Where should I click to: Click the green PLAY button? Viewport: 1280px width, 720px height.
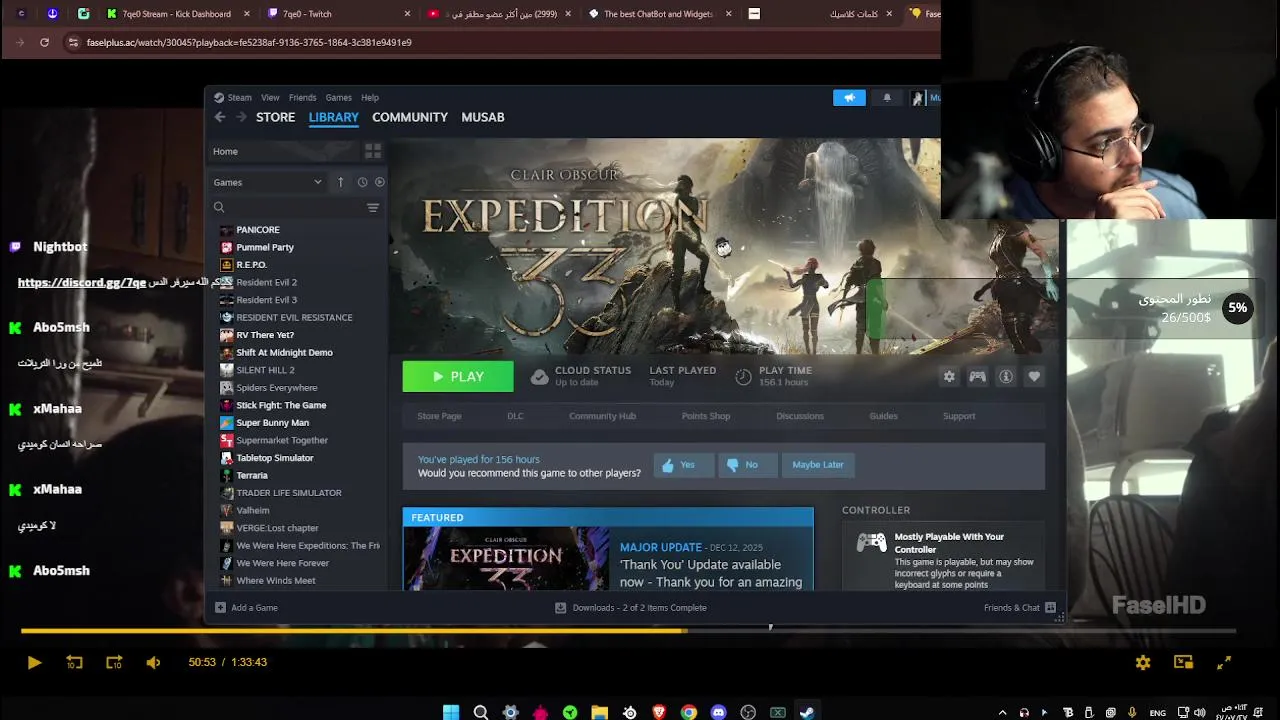click(x=458, y=377)
